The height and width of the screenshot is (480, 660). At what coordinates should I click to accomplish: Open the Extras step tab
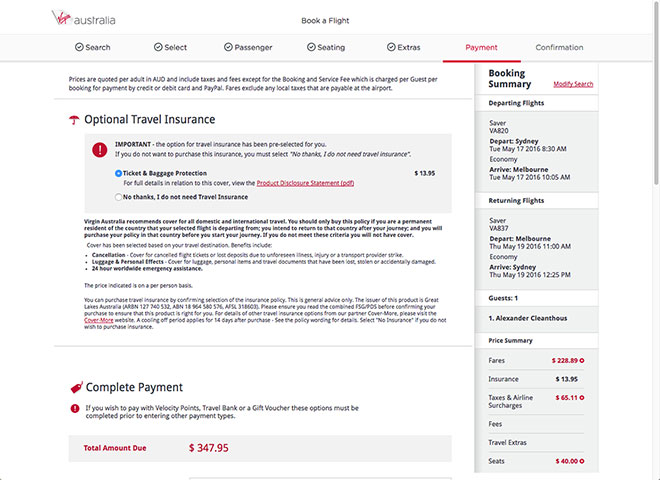pyautogui.click(x=404, y=47)
